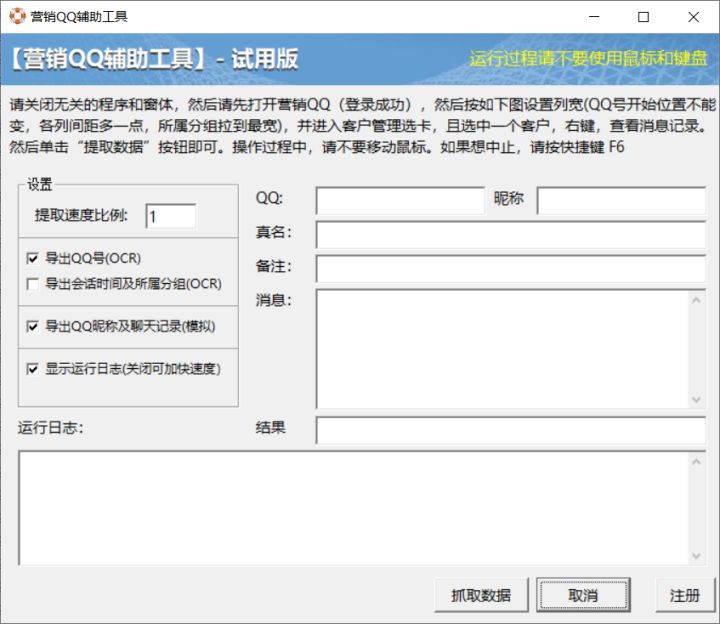
Task: Minimize the 营销QQ辅助工具 window
Action: coord(594,17)
